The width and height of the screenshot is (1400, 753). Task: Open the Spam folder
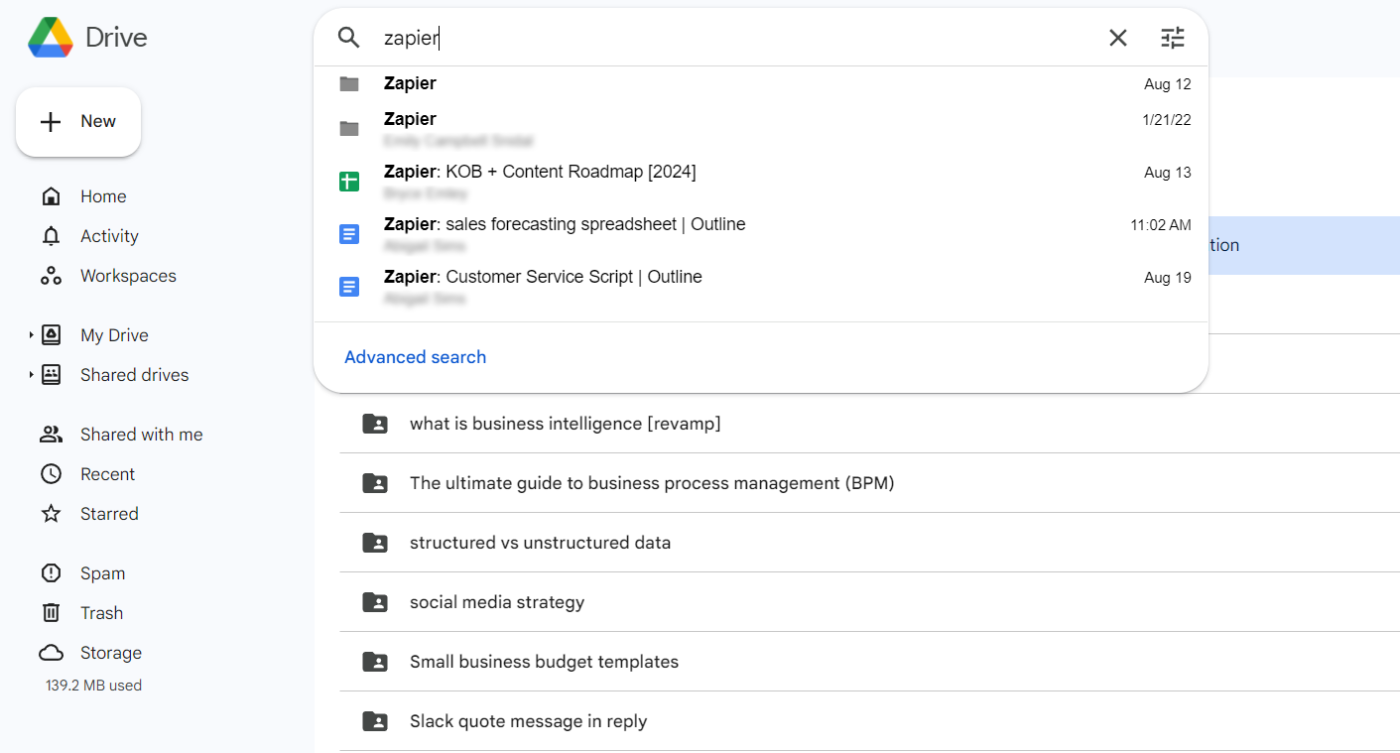point(102,574)
